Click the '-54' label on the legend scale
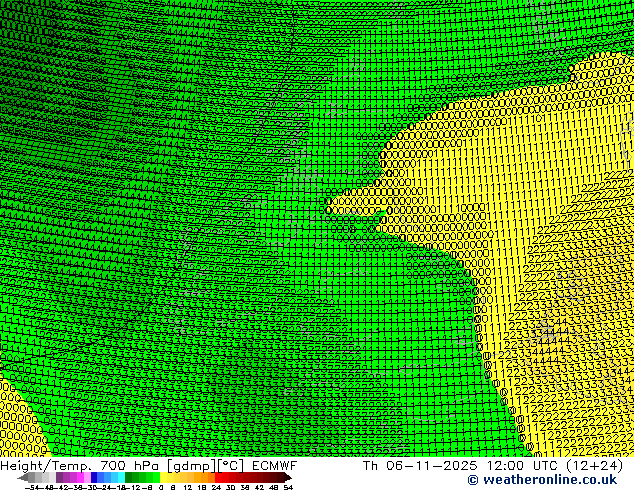 32,487
